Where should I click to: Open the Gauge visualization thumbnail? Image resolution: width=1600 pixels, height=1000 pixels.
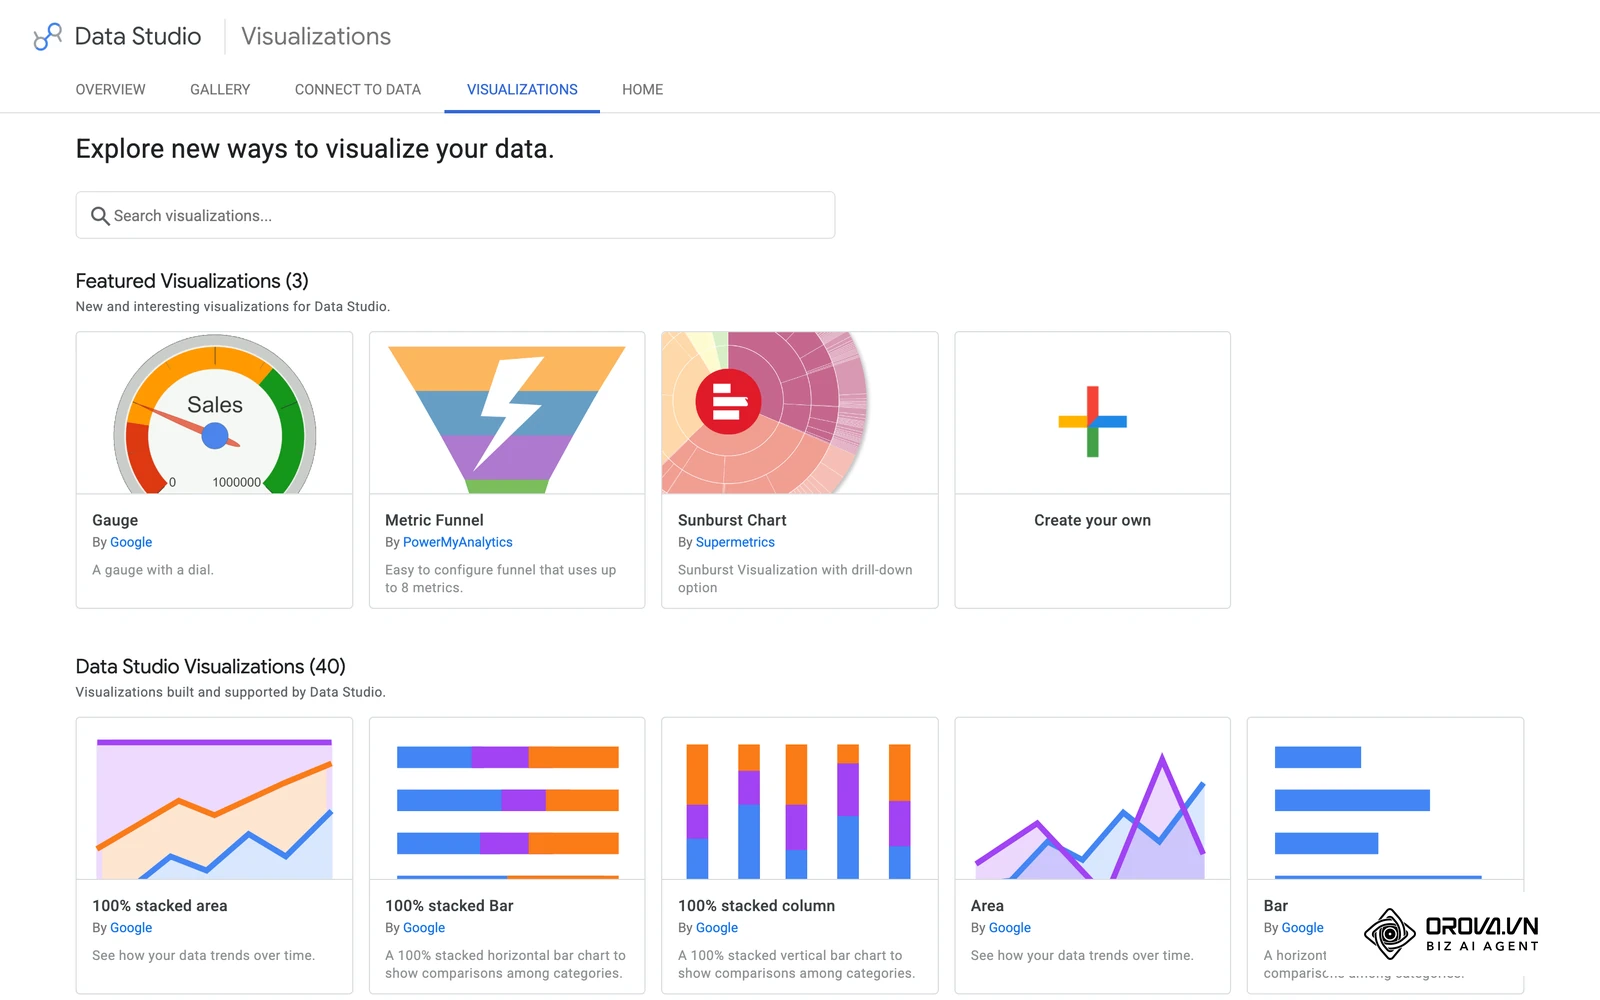(x=215, y=413)
